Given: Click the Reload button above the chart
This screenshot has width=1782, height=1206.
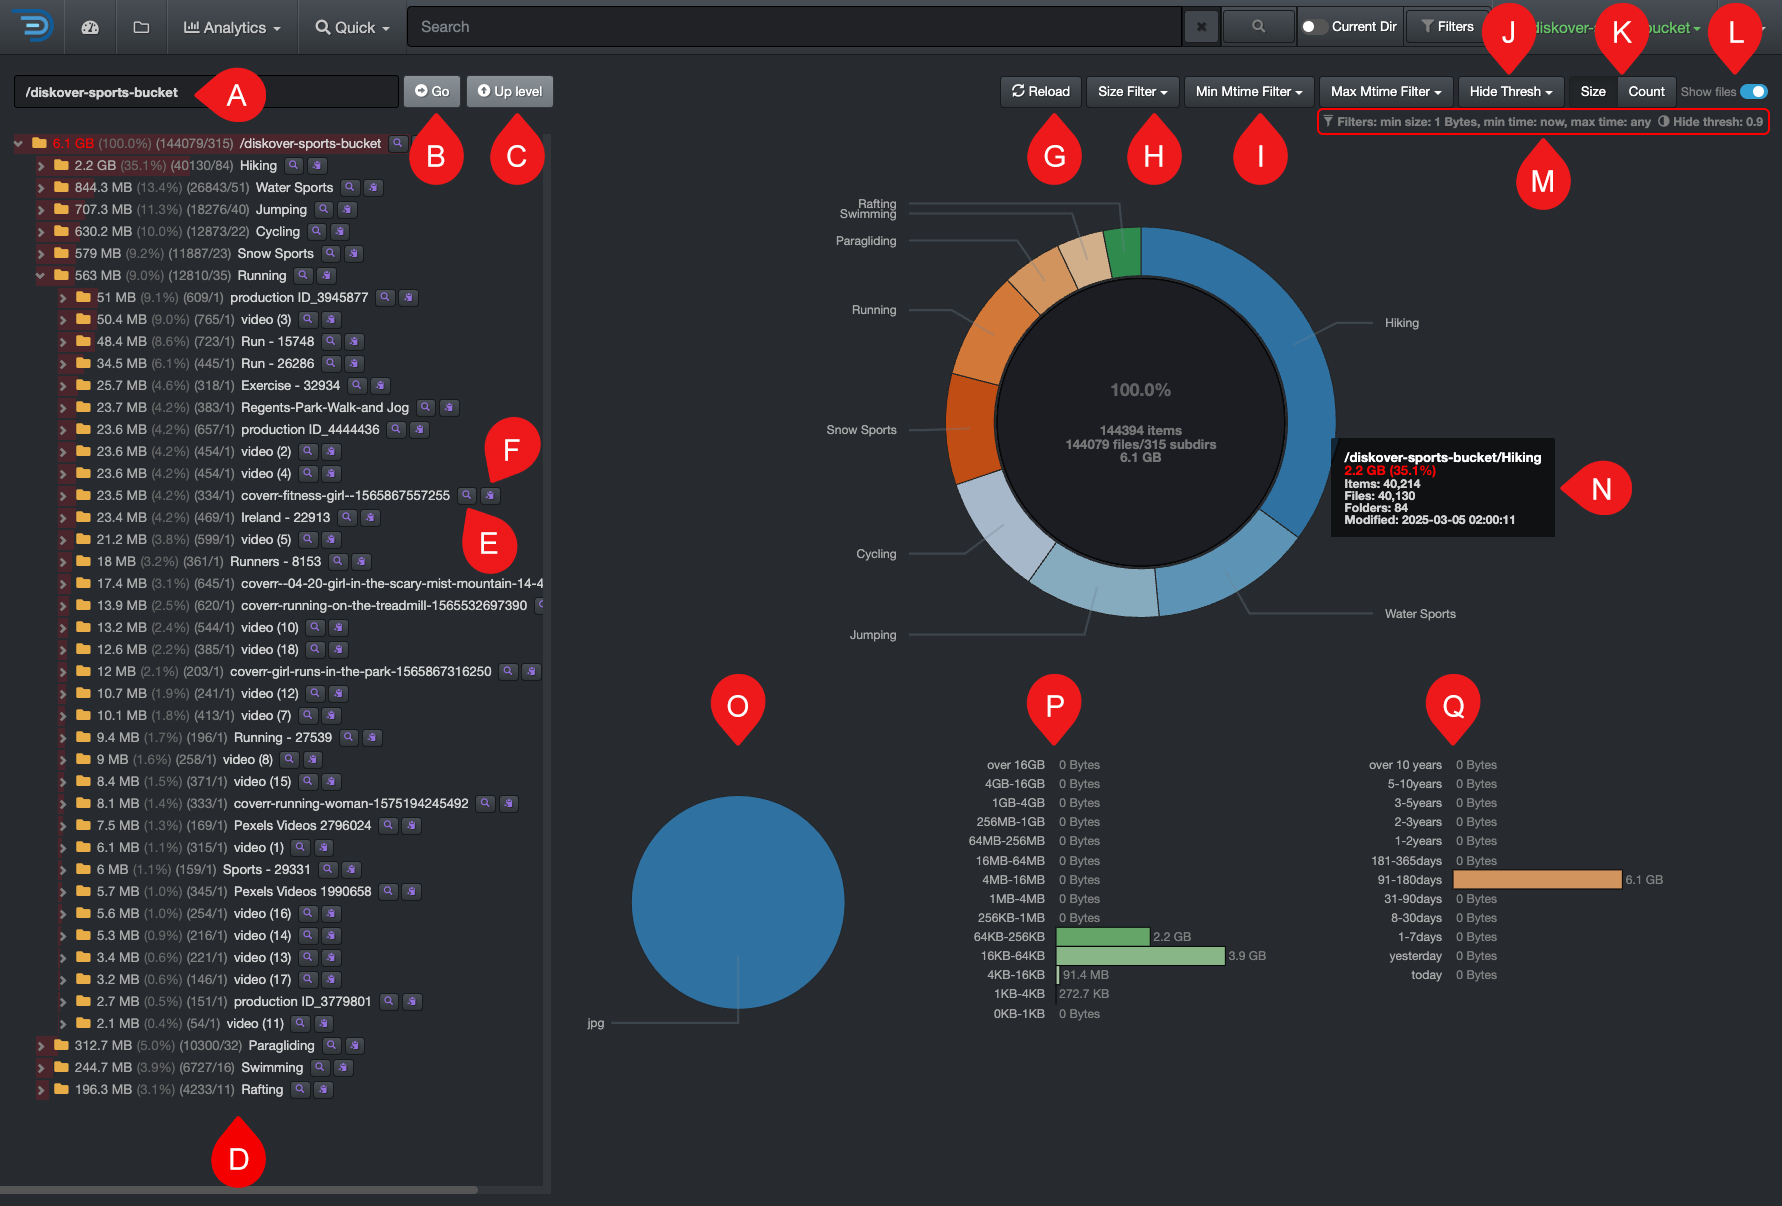Looking at the screenshot, I should [1040, 91].
